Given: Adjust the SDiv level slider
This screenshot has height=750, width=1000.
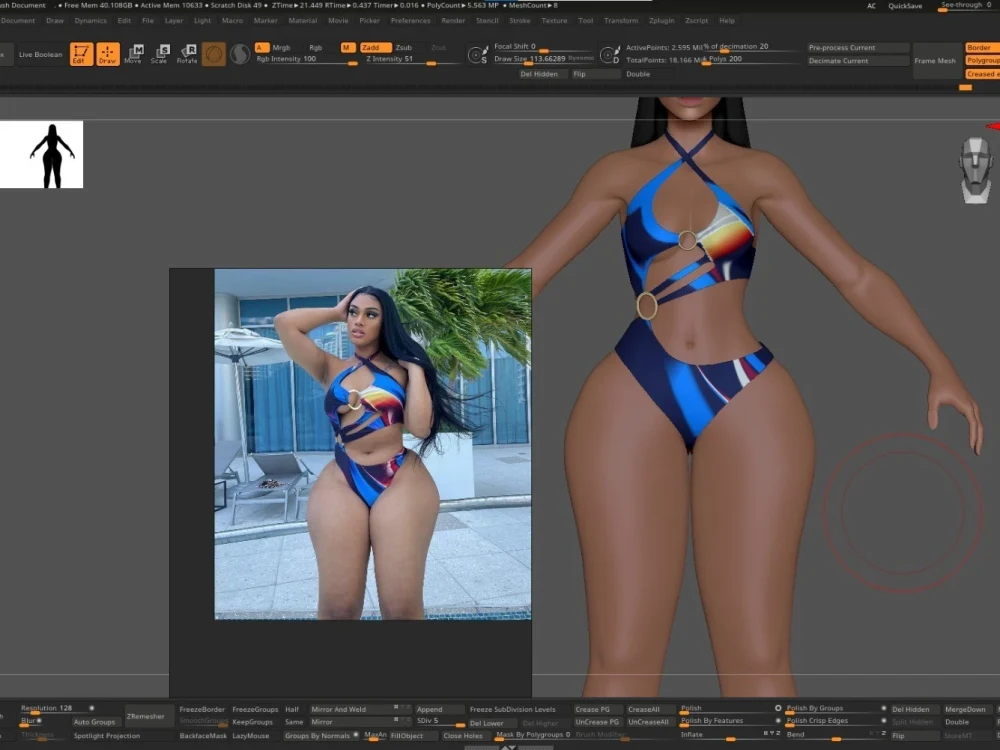Looking at the screenshot, I should tap(439, 722).
